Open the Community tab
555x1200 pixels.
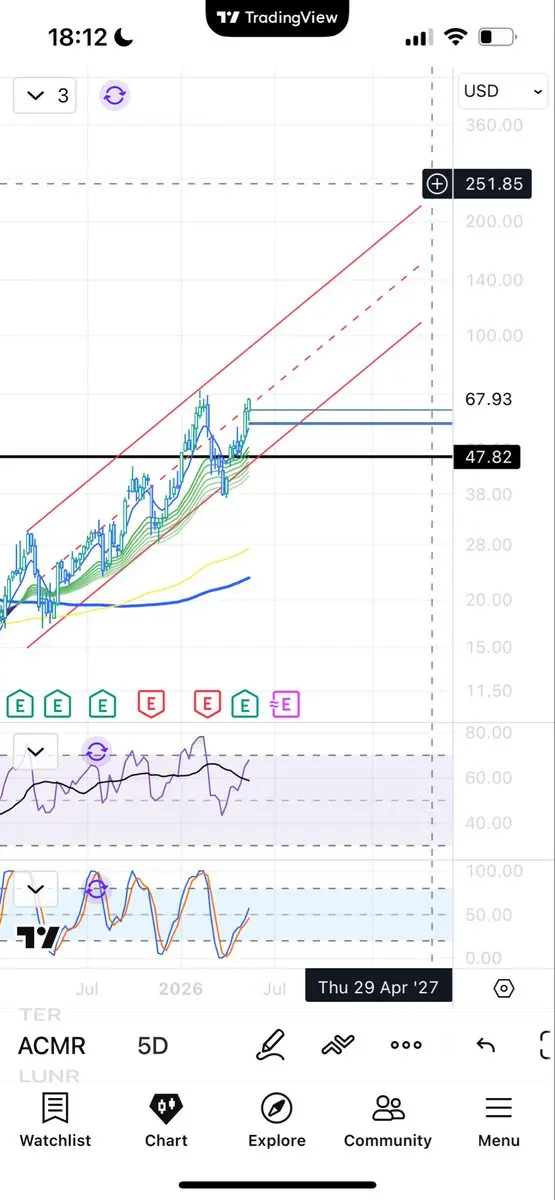(x=388, y=1120)
